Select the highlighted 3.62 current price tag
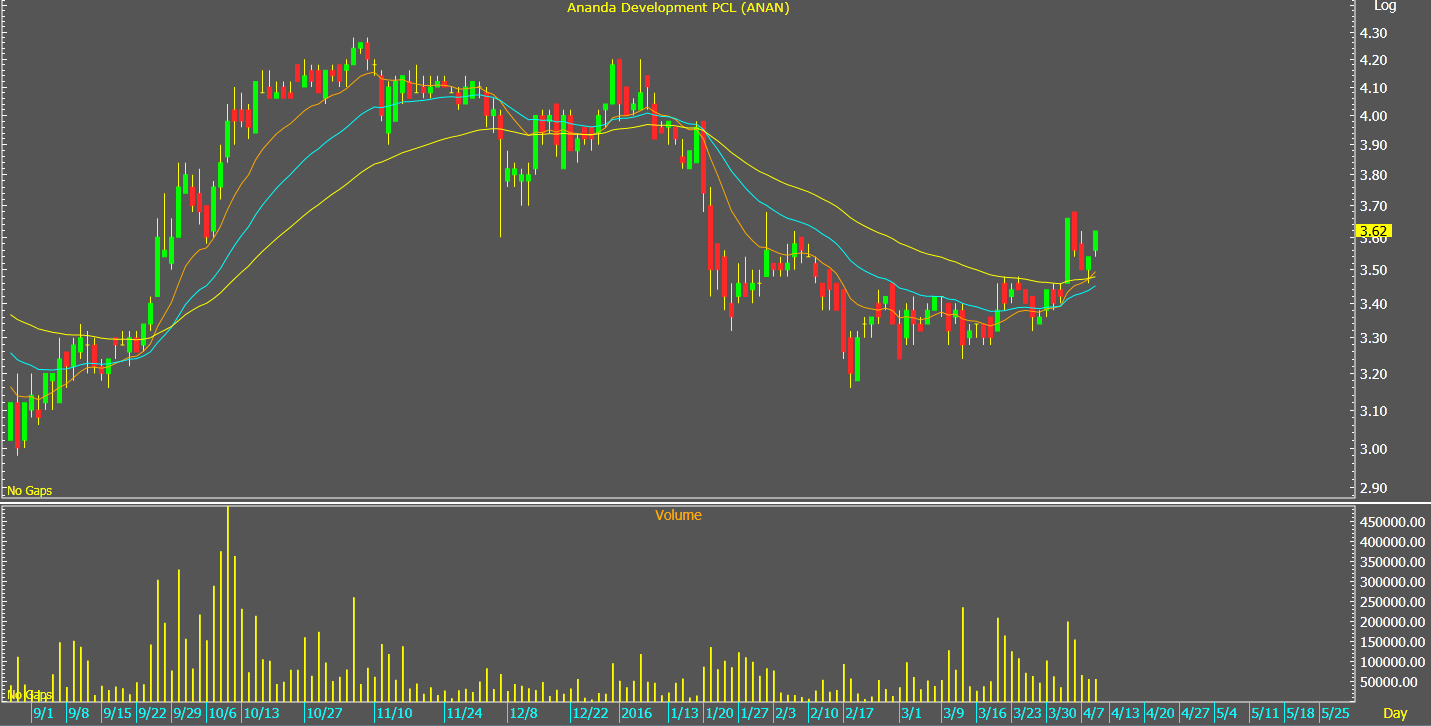The image size is (1431, 726). (1375, 231)
